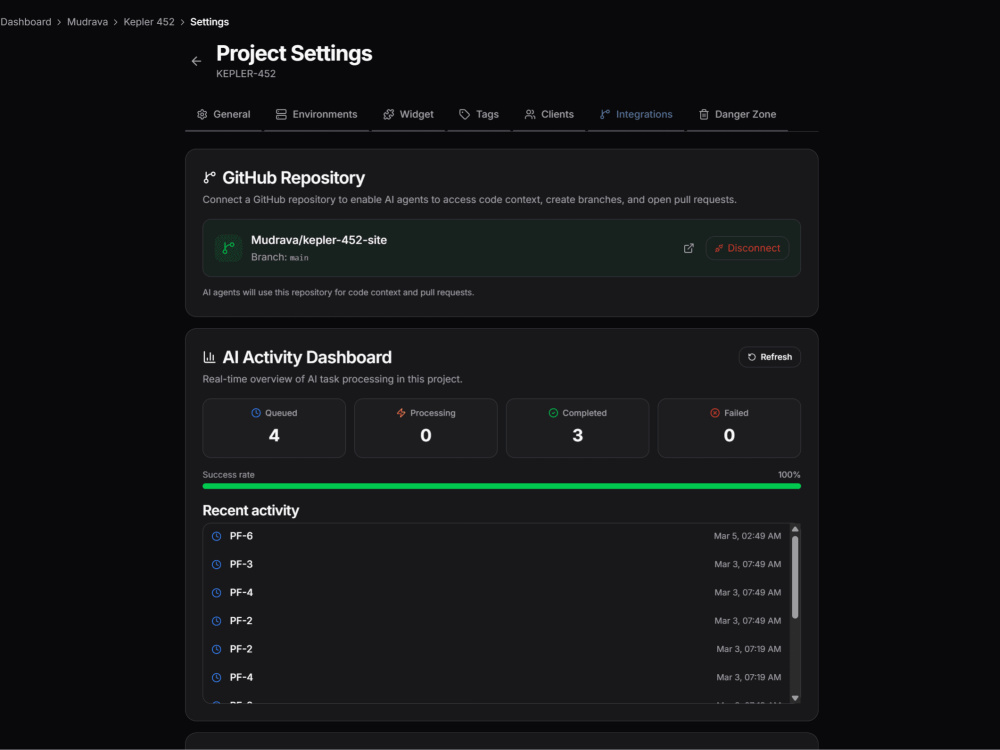Click the clock icon beside PF-3
Viewport: 1000px width, 750px height.
point(216,564)
